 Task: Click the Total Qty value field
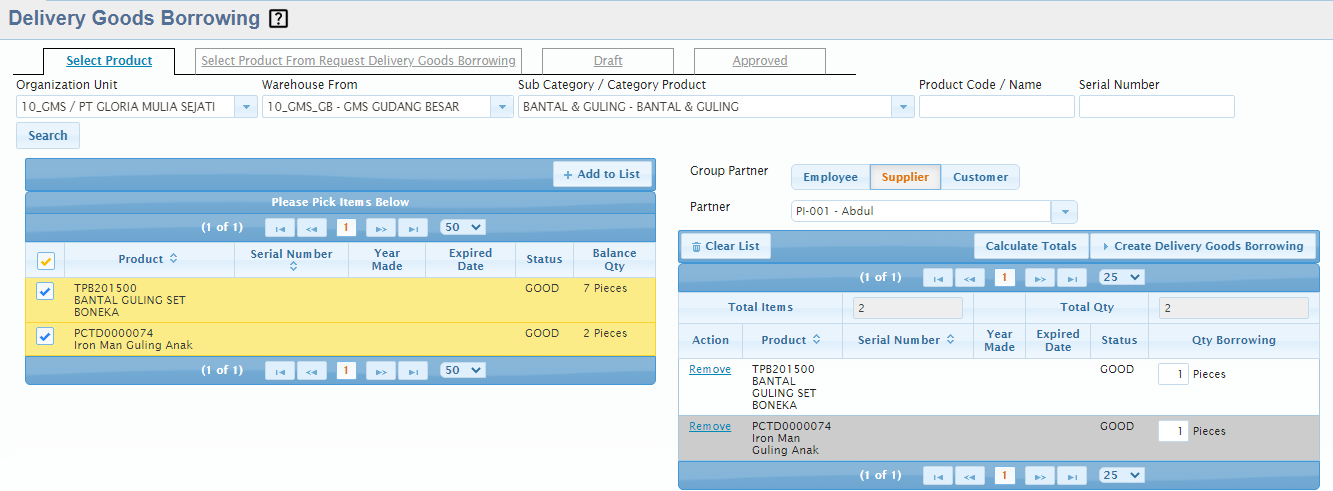[1233, 307]
